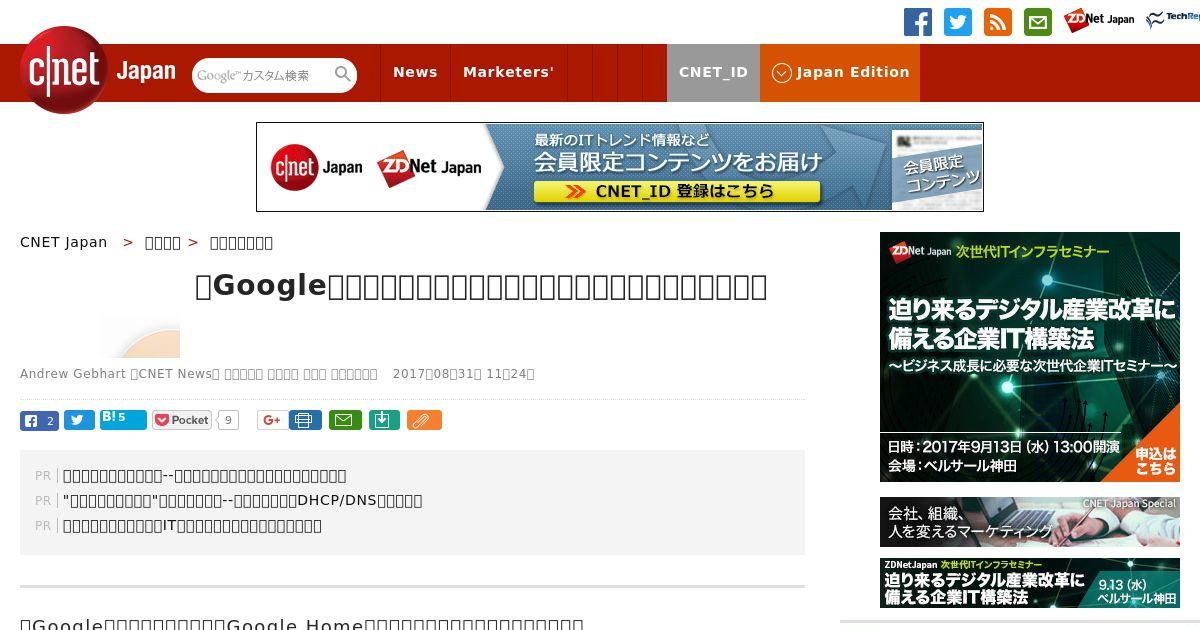This screenshot has height=630, width=1200.
Task: Print the article with the printer icon
Action: pos(305,420)
